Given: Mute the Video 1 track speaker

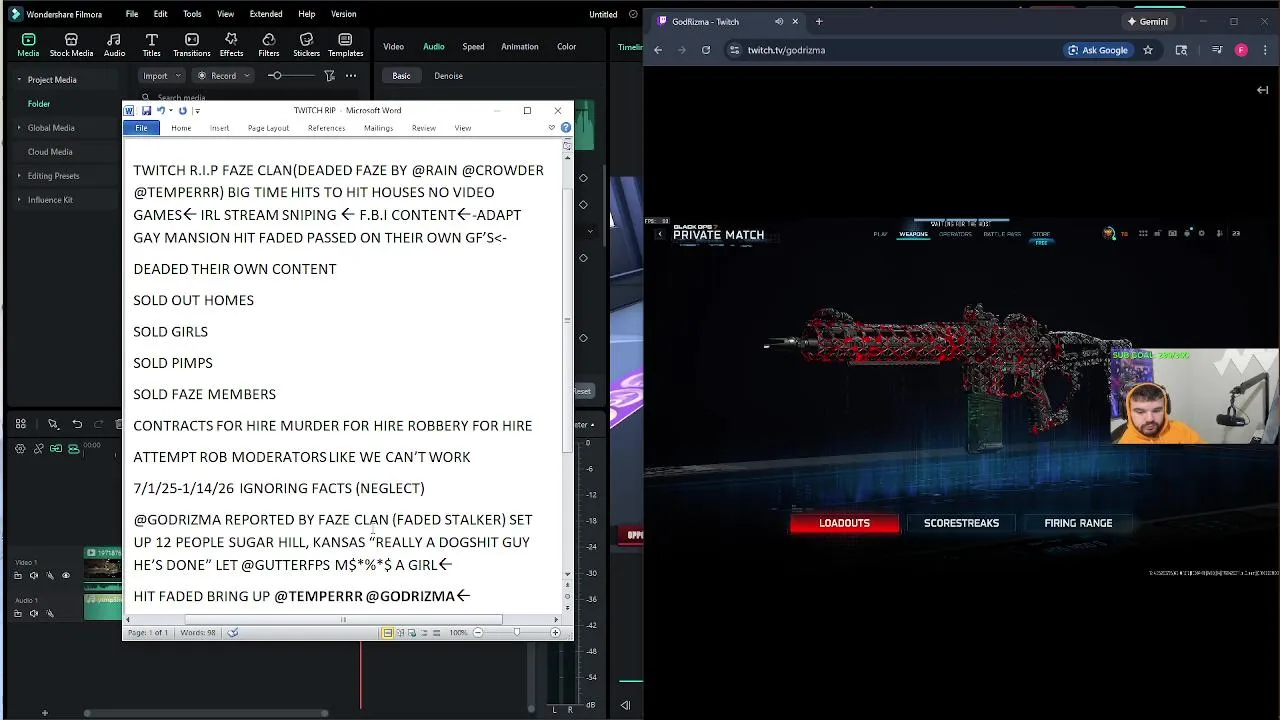Looking at the screenshot, I should (34, 575).
